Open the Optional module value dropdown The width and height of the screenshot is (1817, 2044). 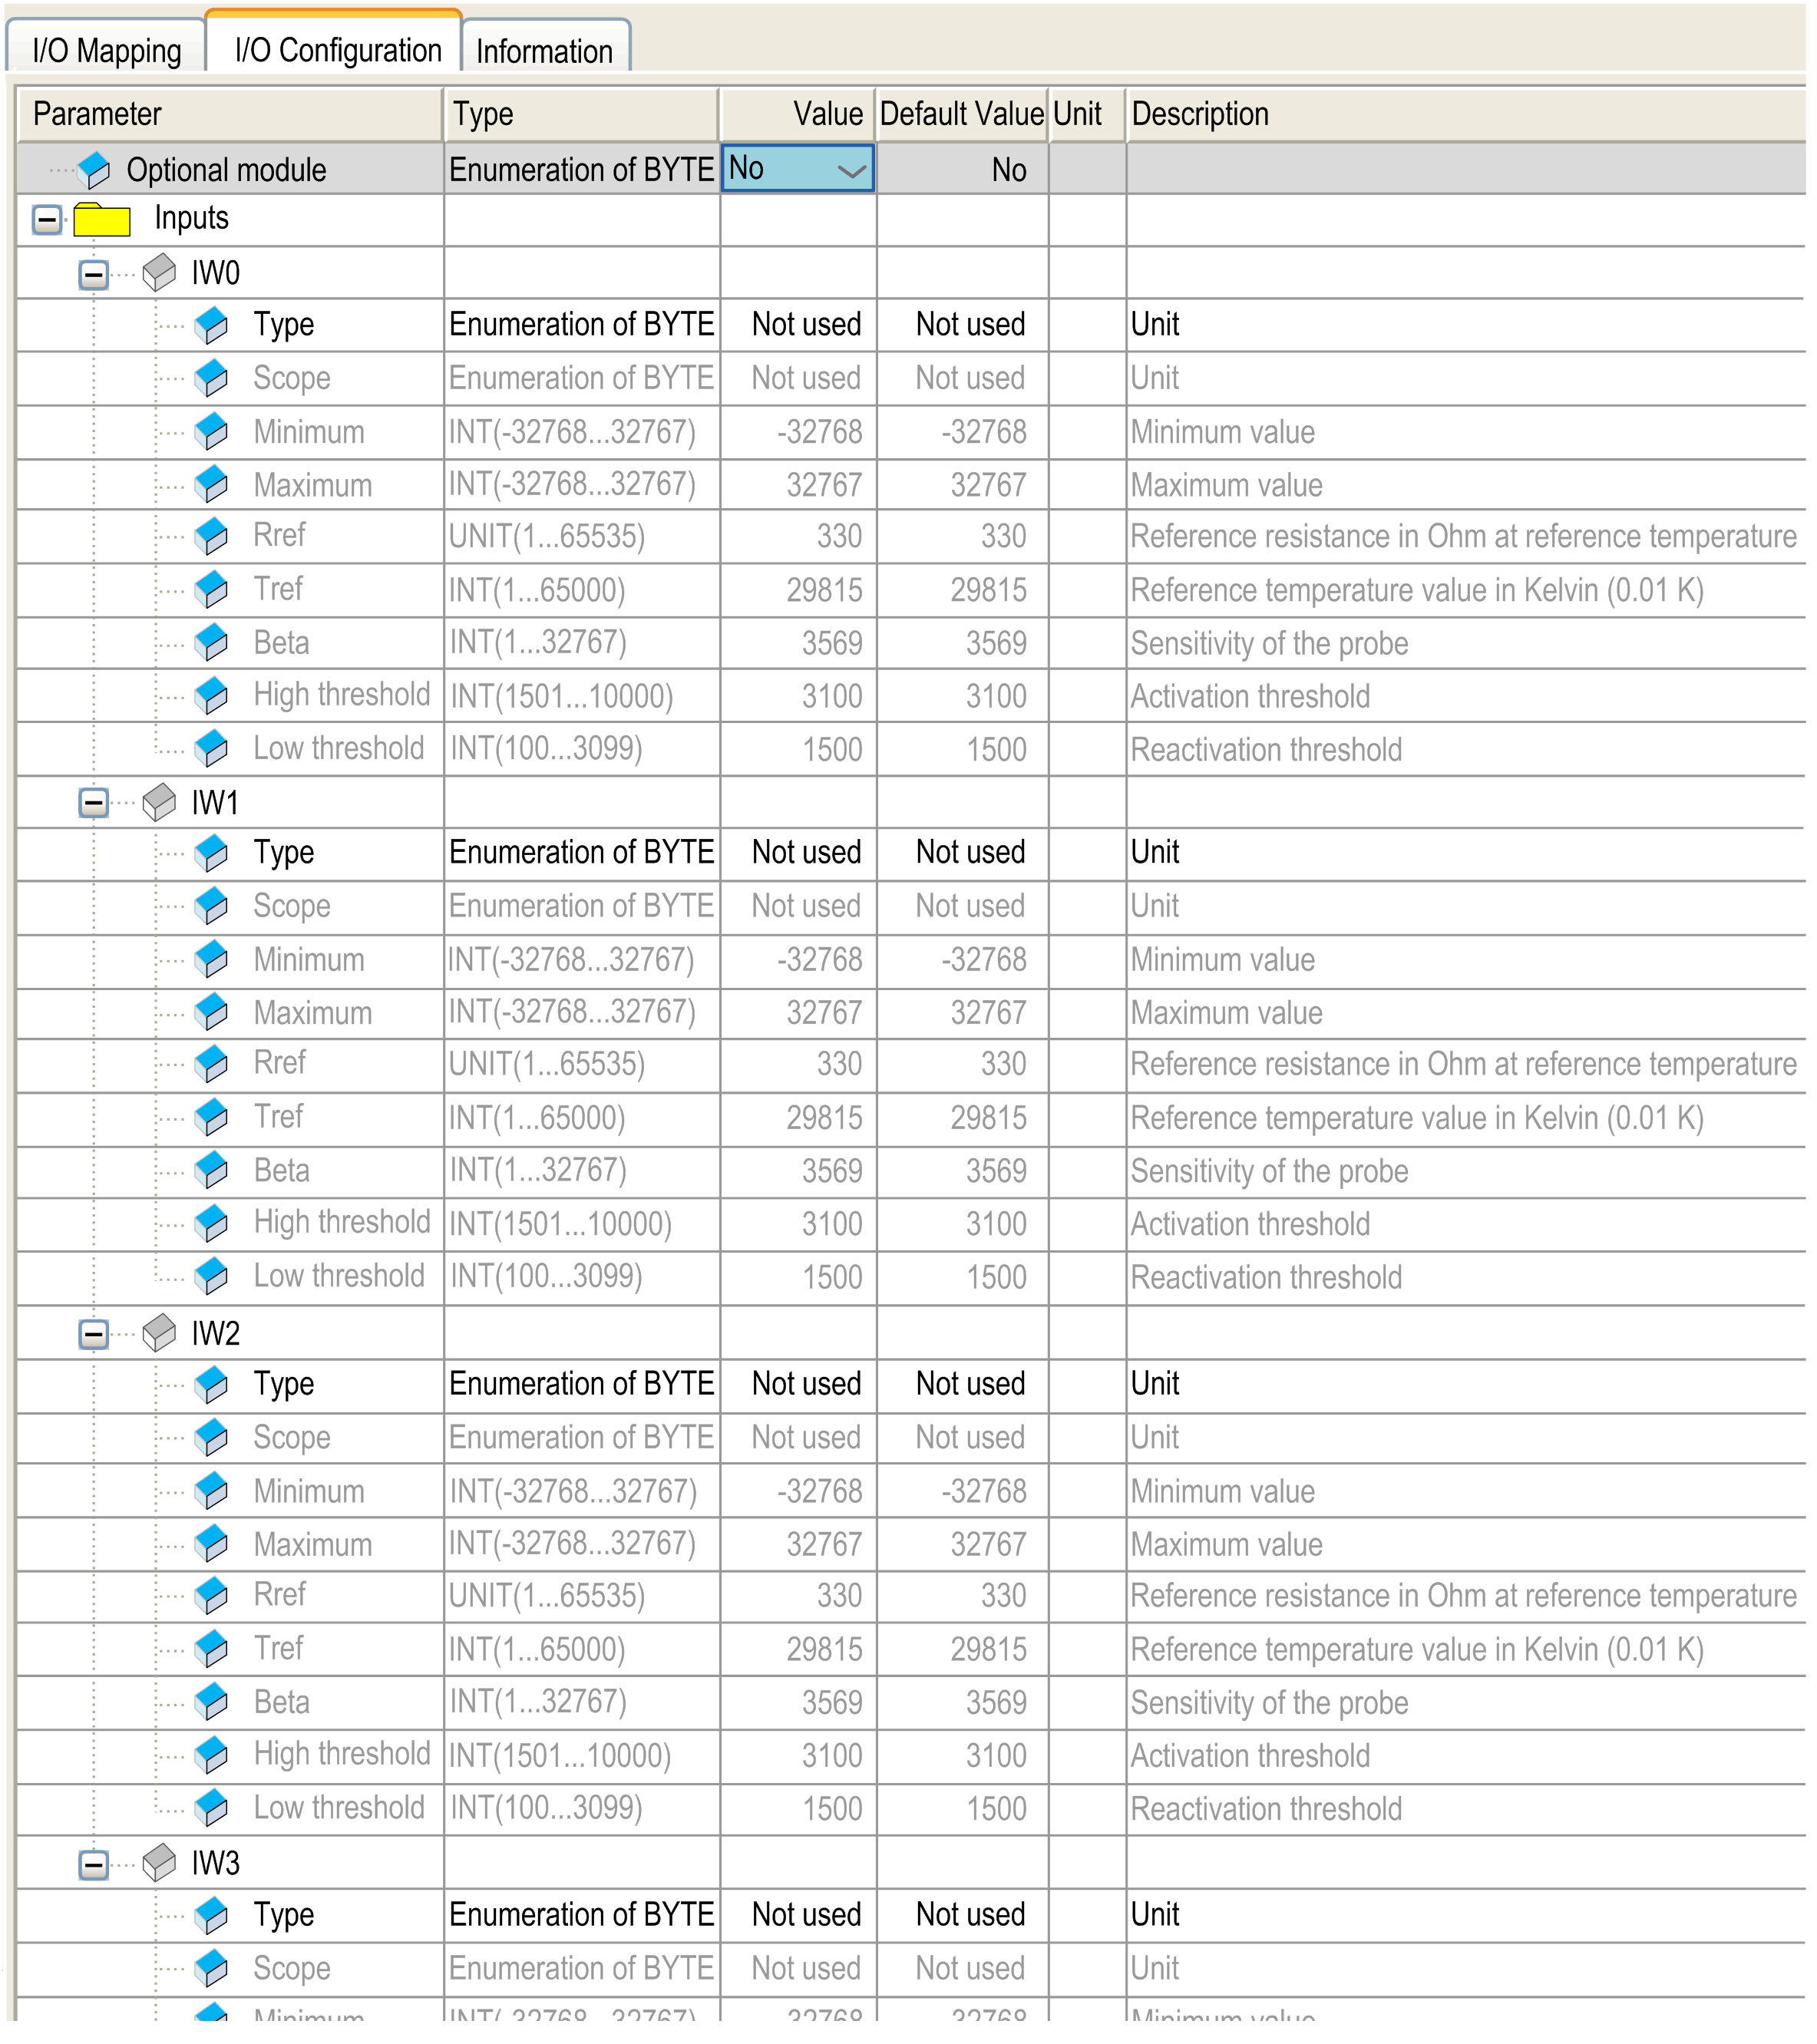pos(798,169)
